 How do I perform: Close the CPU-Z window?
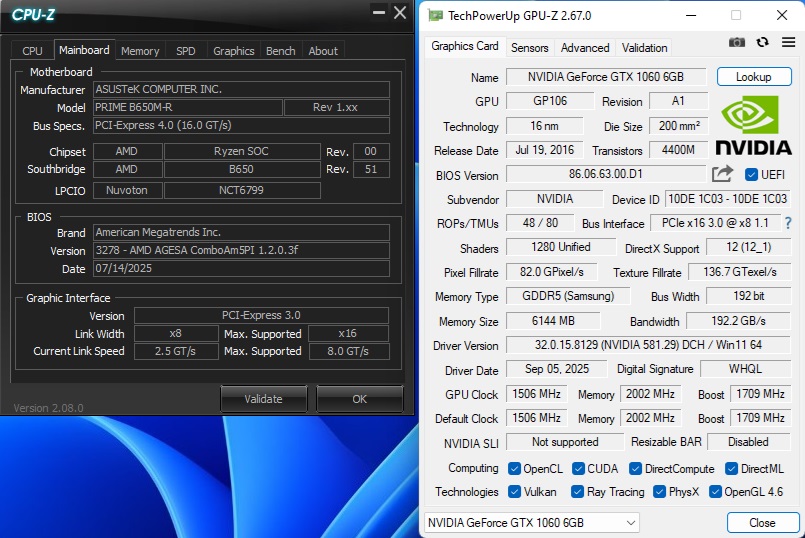point(400,12)
